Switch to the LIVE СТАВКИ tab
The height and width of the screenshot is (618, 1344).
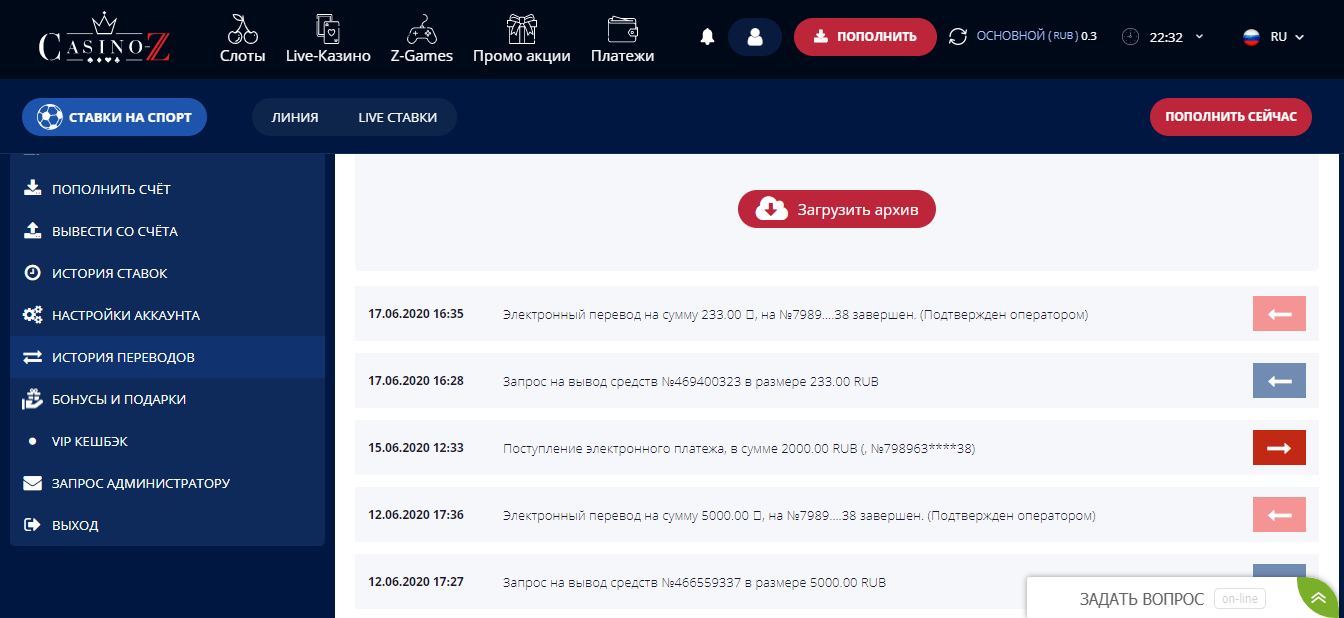[x=397, y=117]
